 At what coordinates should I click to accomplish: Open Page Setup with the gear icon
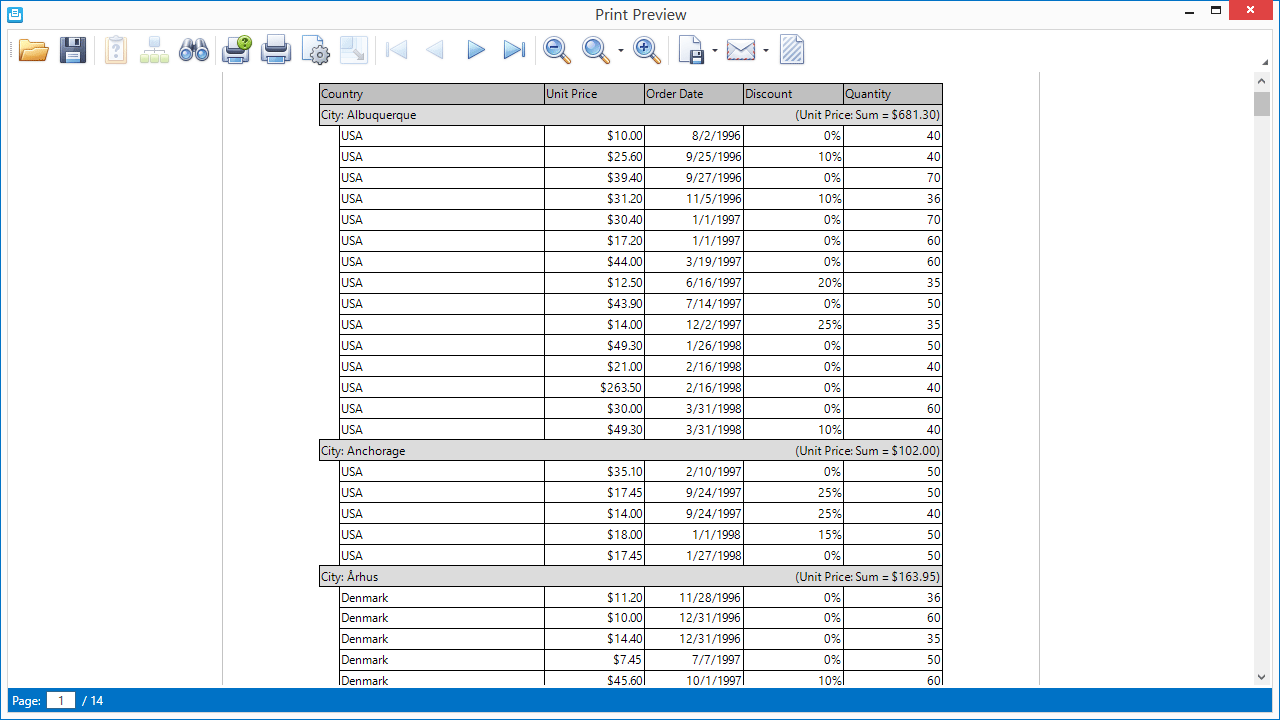(315, 50)
